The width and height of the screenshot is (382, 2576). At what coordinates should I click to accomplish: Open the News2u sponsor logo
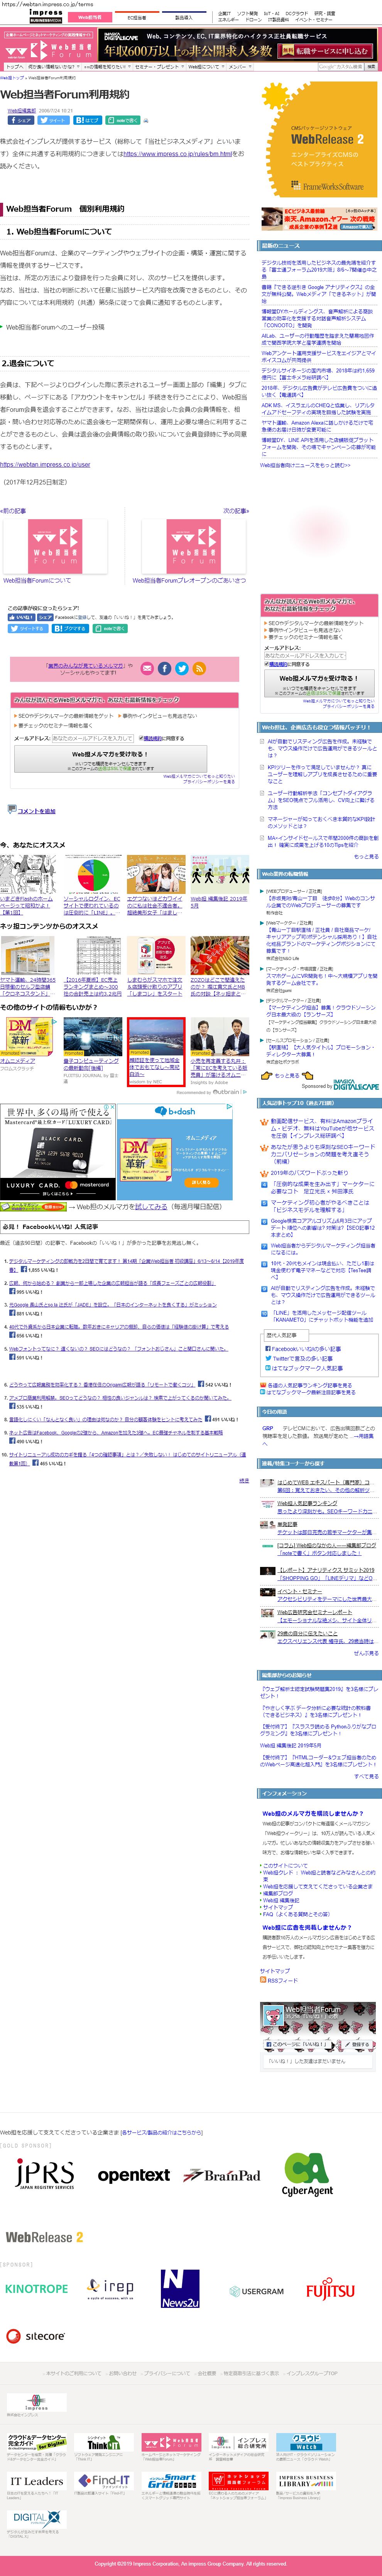180,2288
